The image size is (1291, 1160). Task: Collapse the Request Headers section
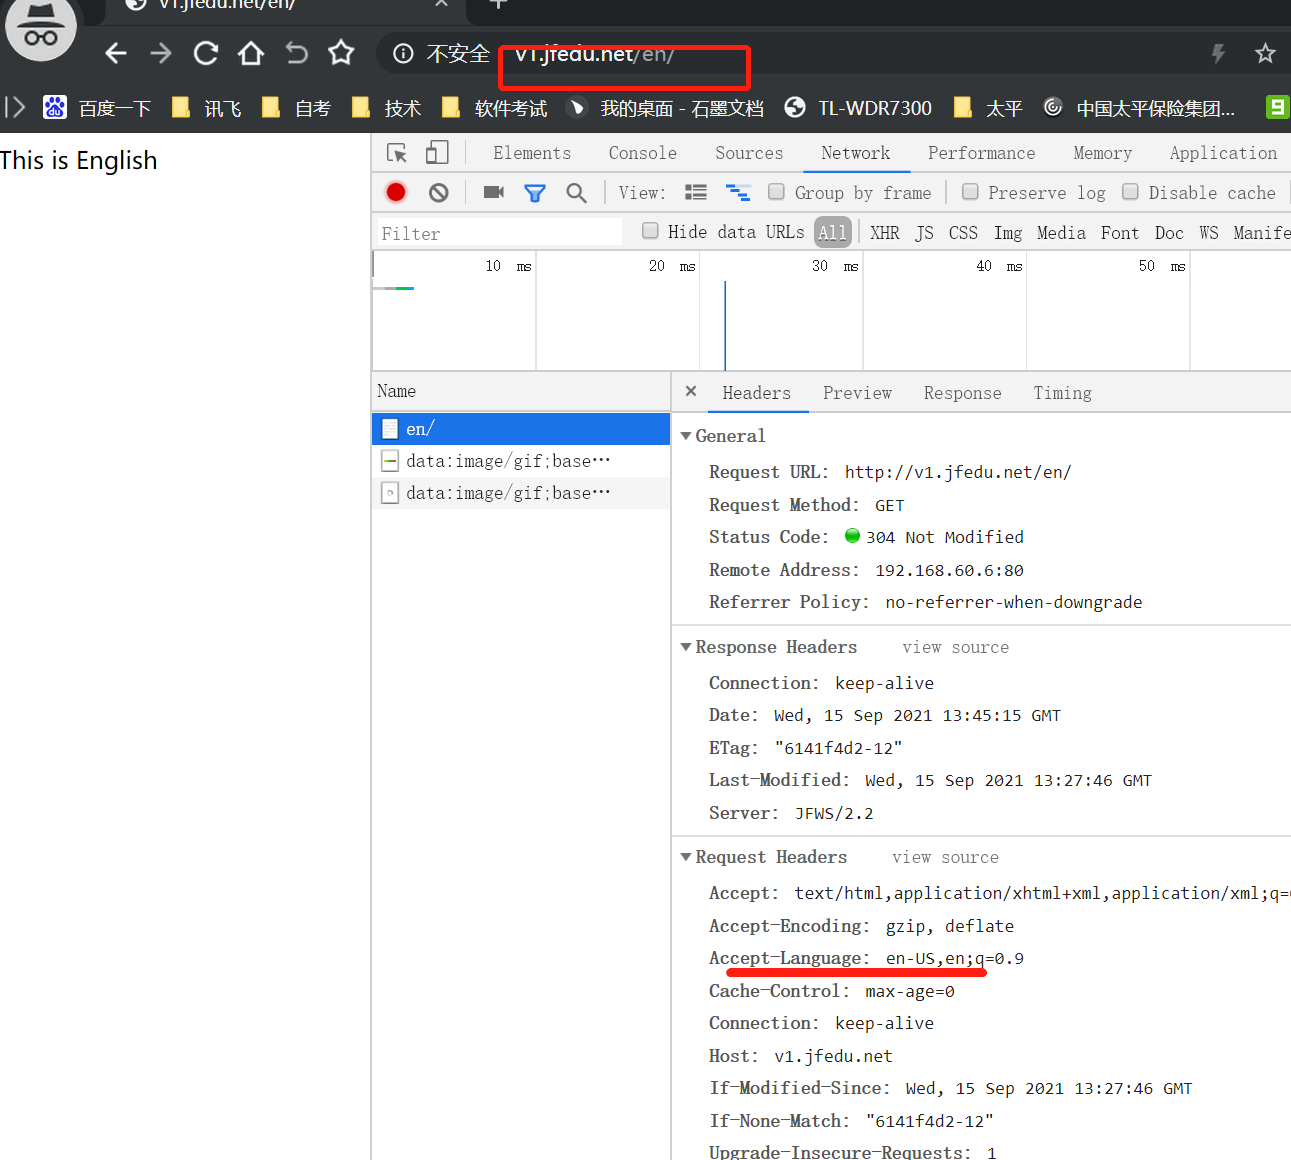(686, 857)
